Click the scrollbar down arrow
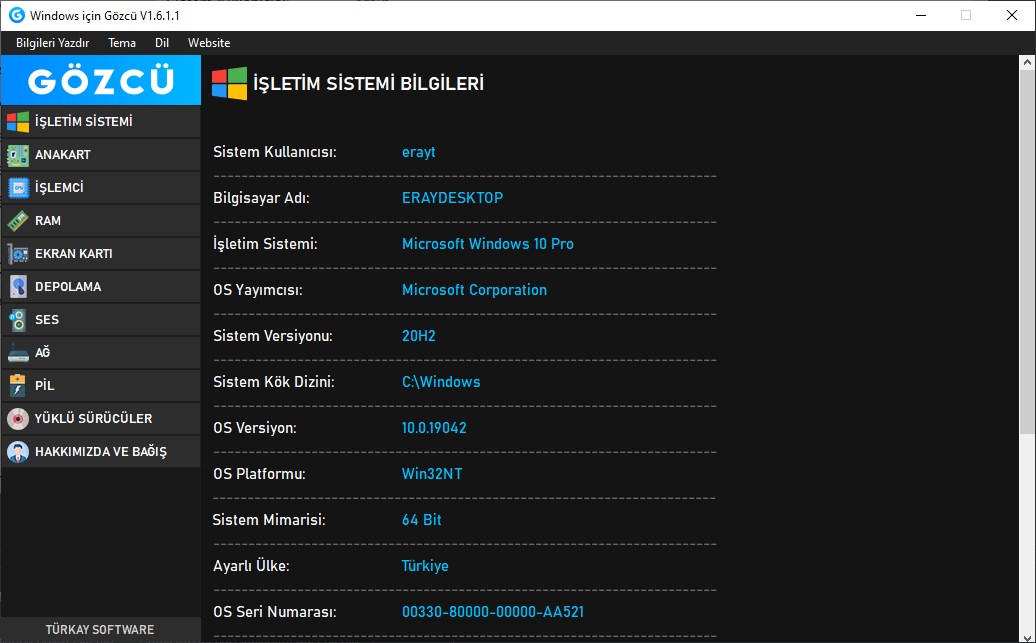 coord(1027,638)
